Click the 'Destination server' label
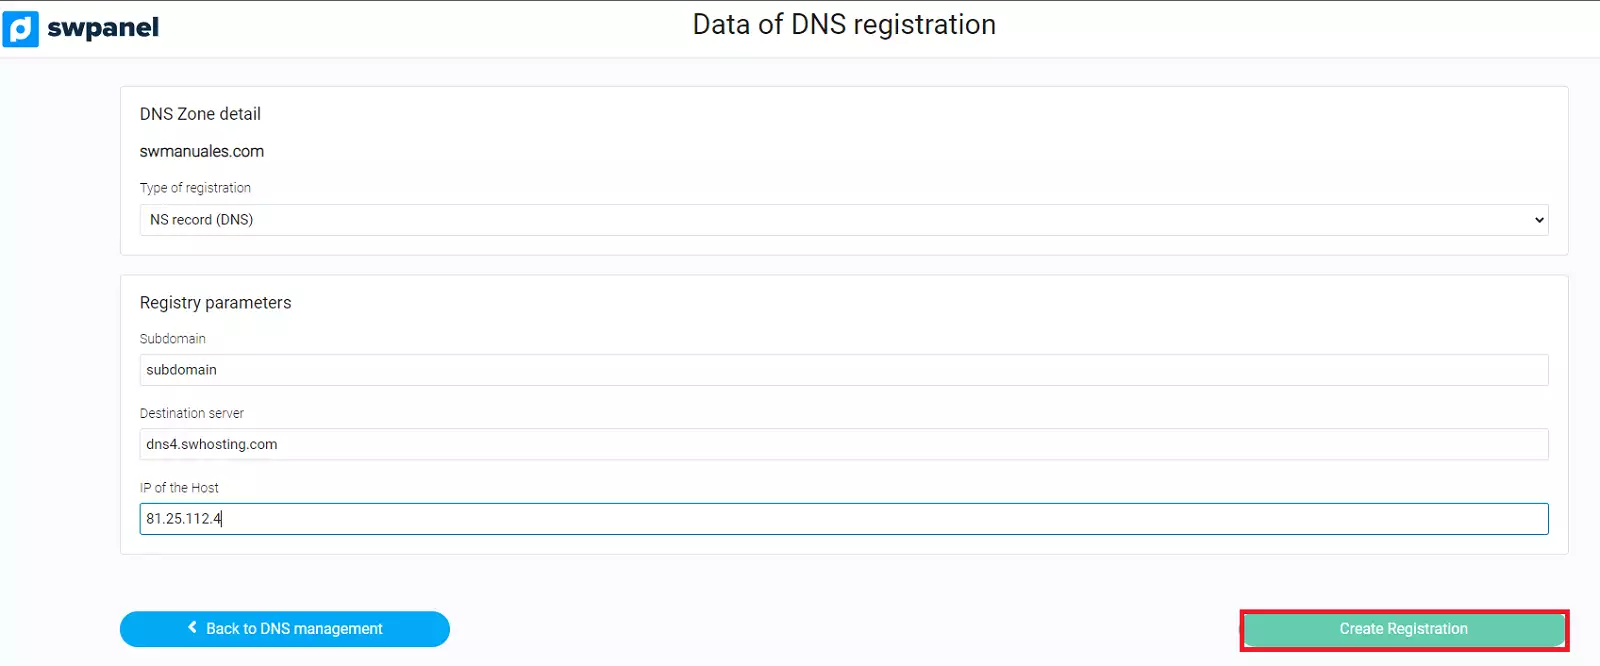Viewport: 1600px width, 666px height. (192, 413)
